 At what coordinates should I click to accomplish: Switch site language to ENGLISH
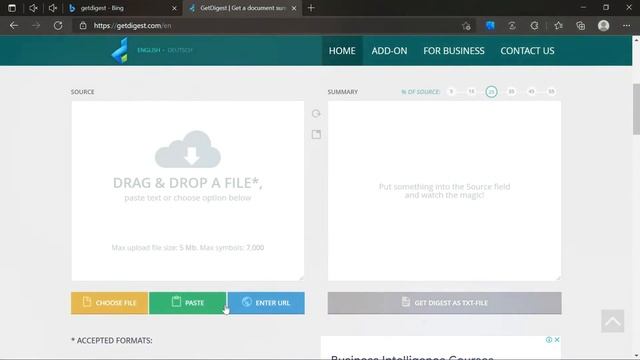(x=149, y=50)
